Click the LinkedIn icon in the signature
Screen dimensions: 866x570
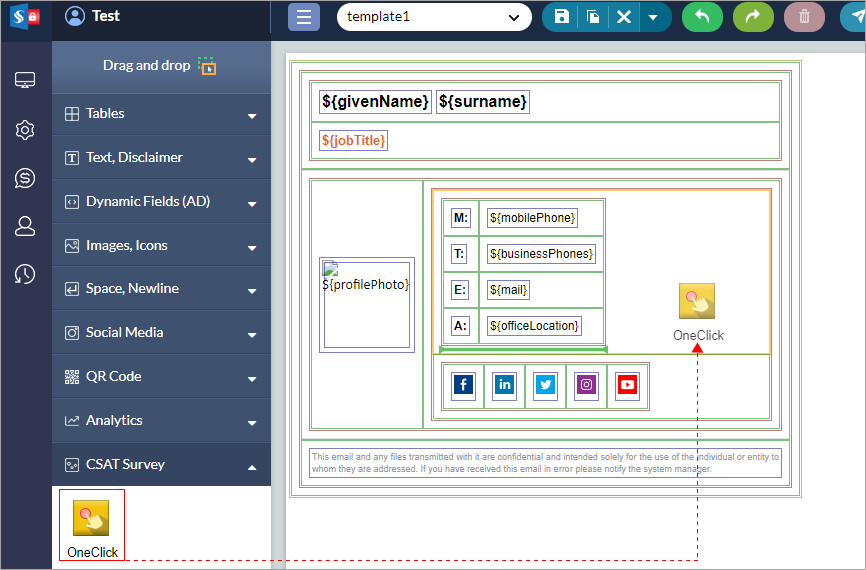505,385
